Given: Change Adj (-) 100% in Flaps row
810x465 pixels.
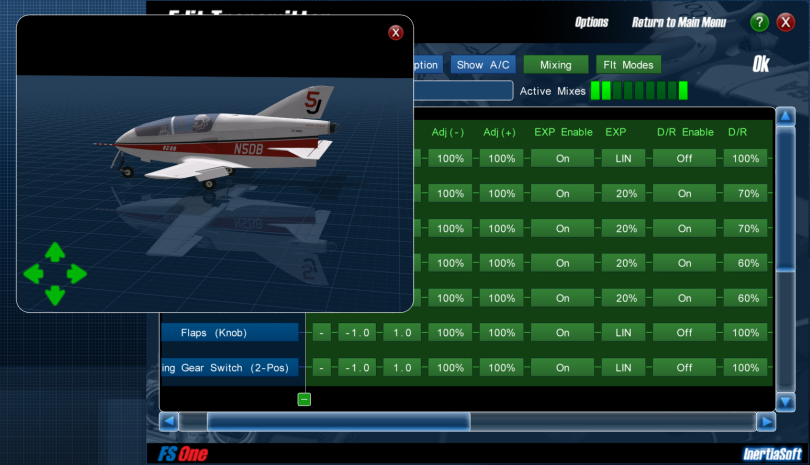Looking at the screenshot, I should coord(450,333).
